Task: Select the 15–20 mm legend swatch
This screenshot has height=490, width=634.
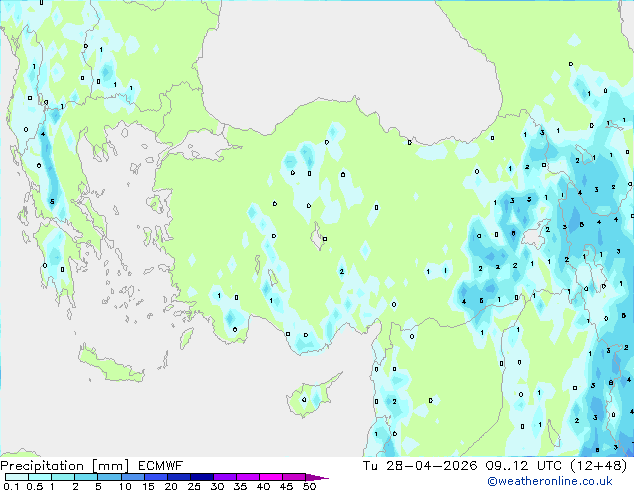Action: pyautogui.click(x=155, y=477)
